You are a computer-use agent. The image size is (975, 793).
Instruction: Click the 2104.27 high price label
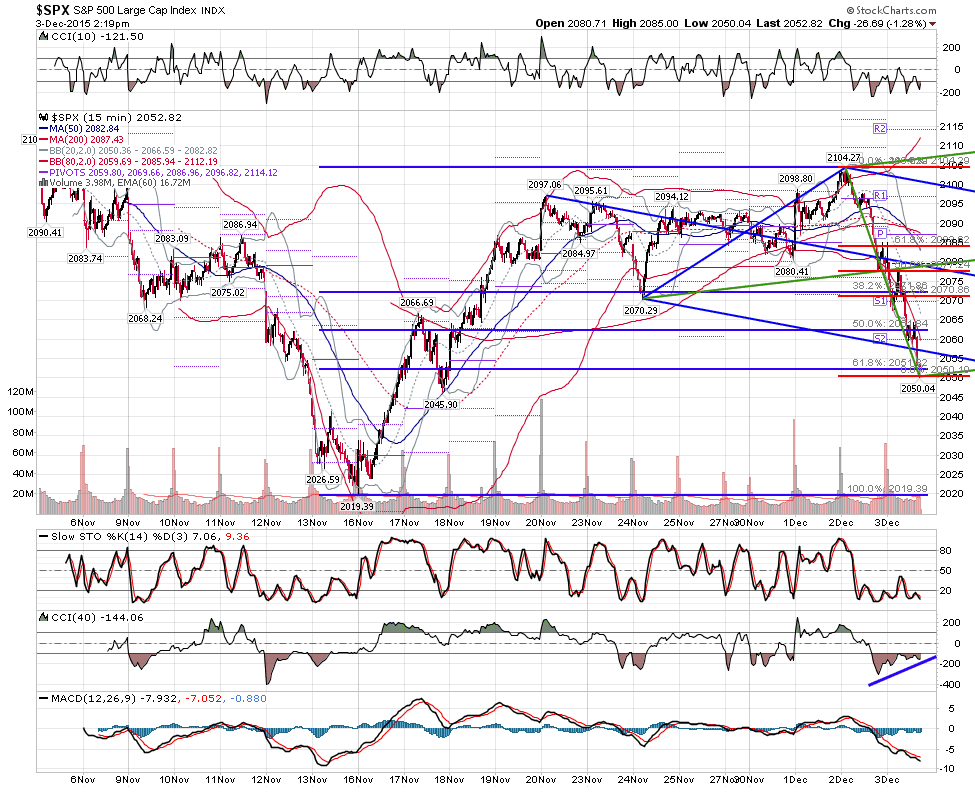coord(844,157)
